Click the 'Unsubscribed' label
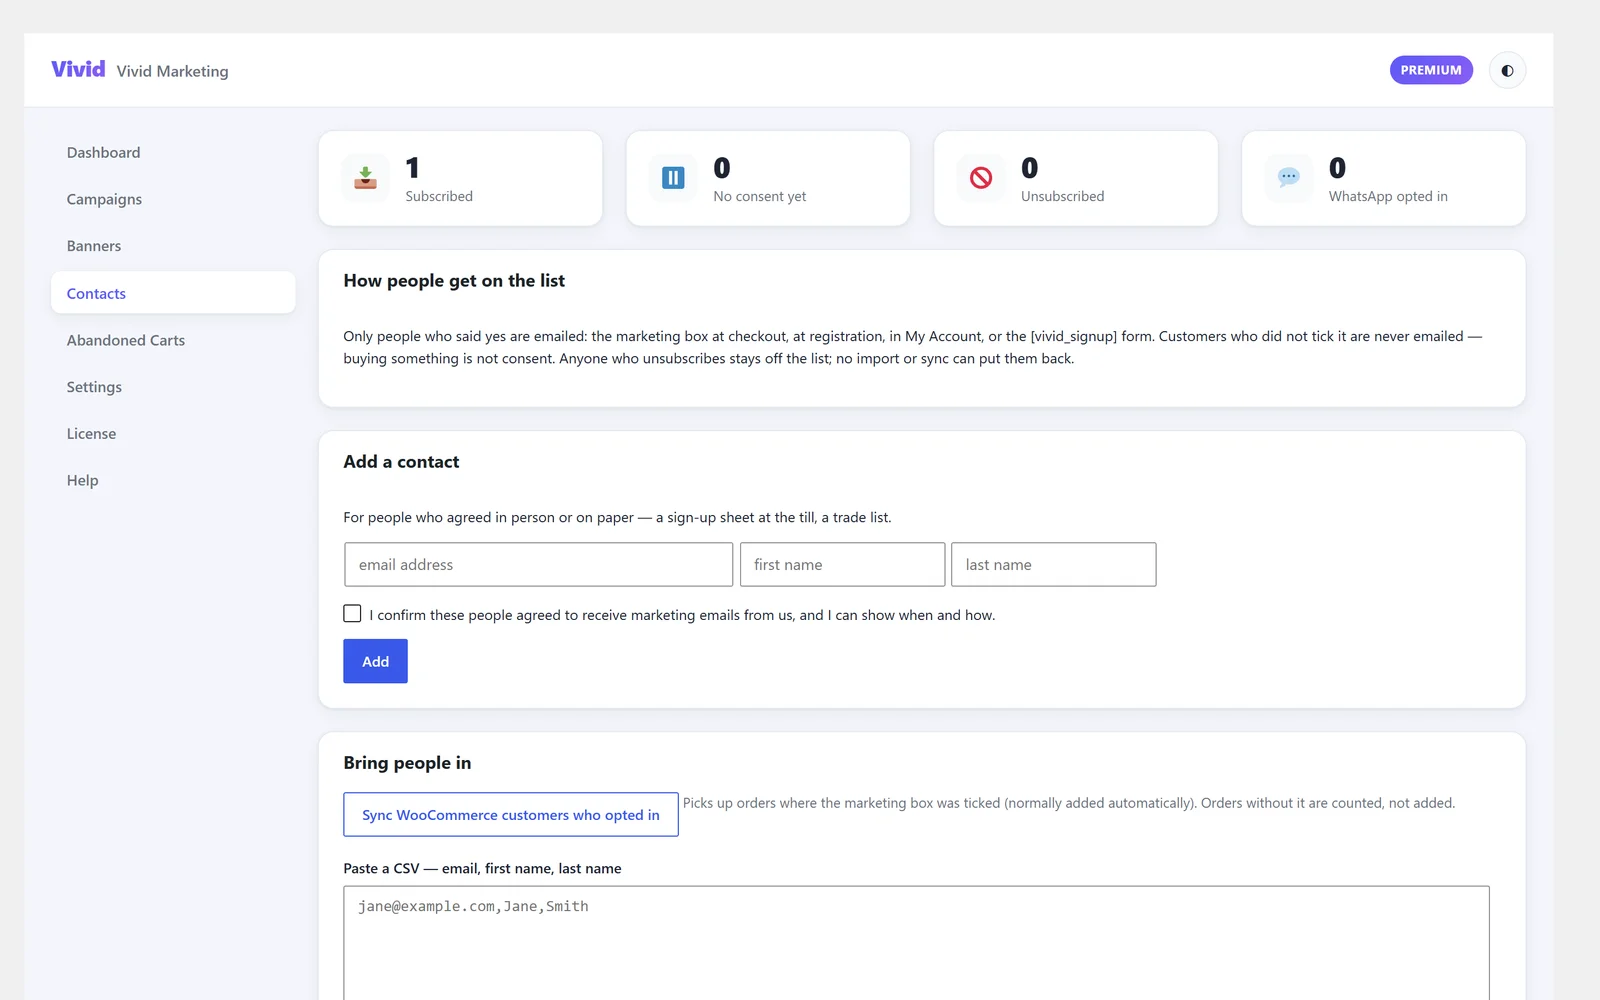This screenshot has height=1000, width=1600. [x=1063, y=196]
